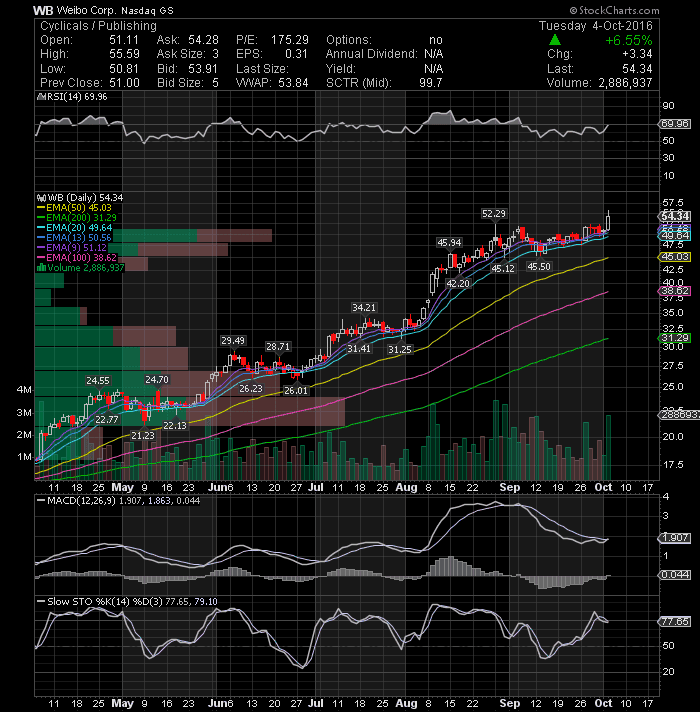Screen dimensions: 700x712
Task: Click the EMA(100) 38.62 legend entry
Action: point(77,257)
